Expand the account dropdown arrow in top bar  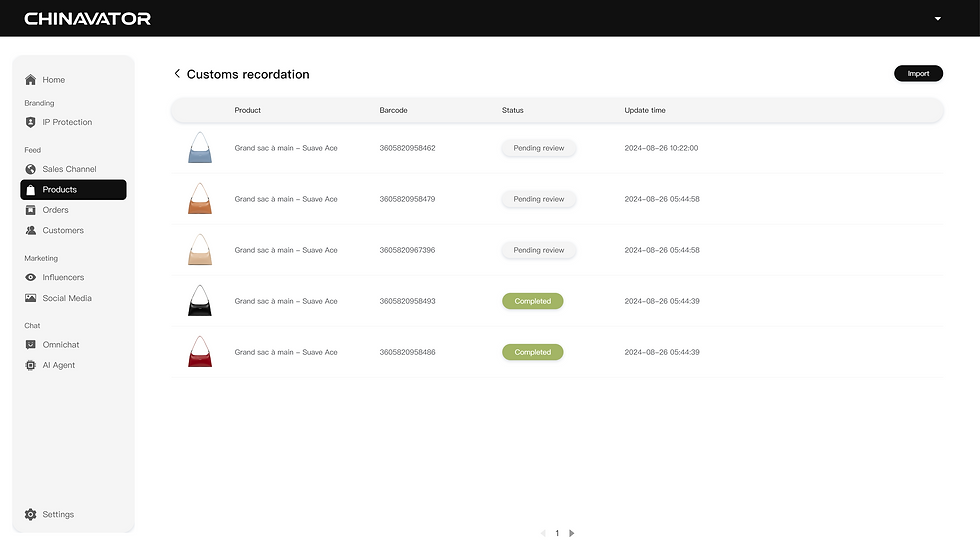[938, 19]
